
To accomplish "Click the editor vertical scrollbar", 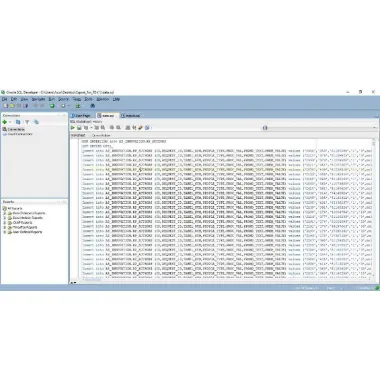I will pyautogui.click(x=373, y=208).
